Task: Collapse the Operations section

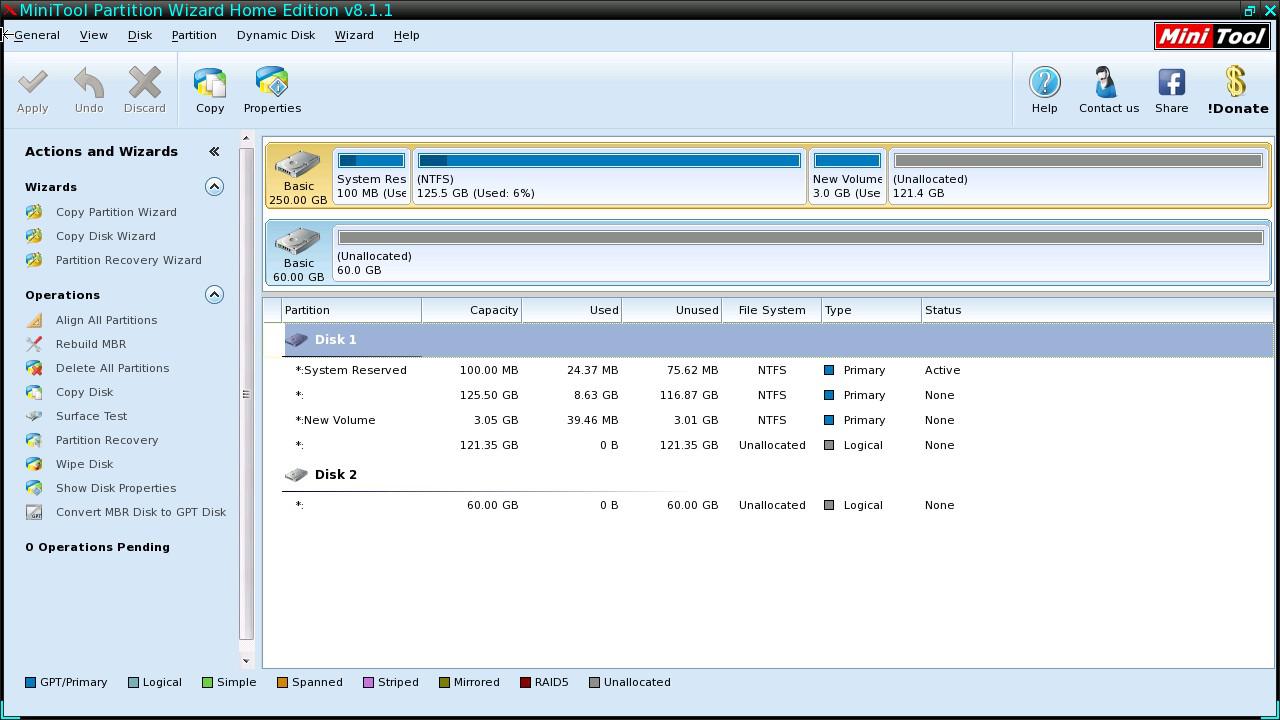Action: coord(214,295)
